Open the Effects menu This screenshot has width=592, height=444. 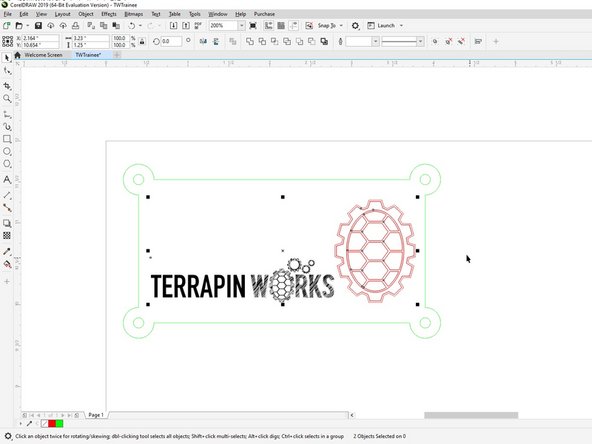[x=109, y=14]
